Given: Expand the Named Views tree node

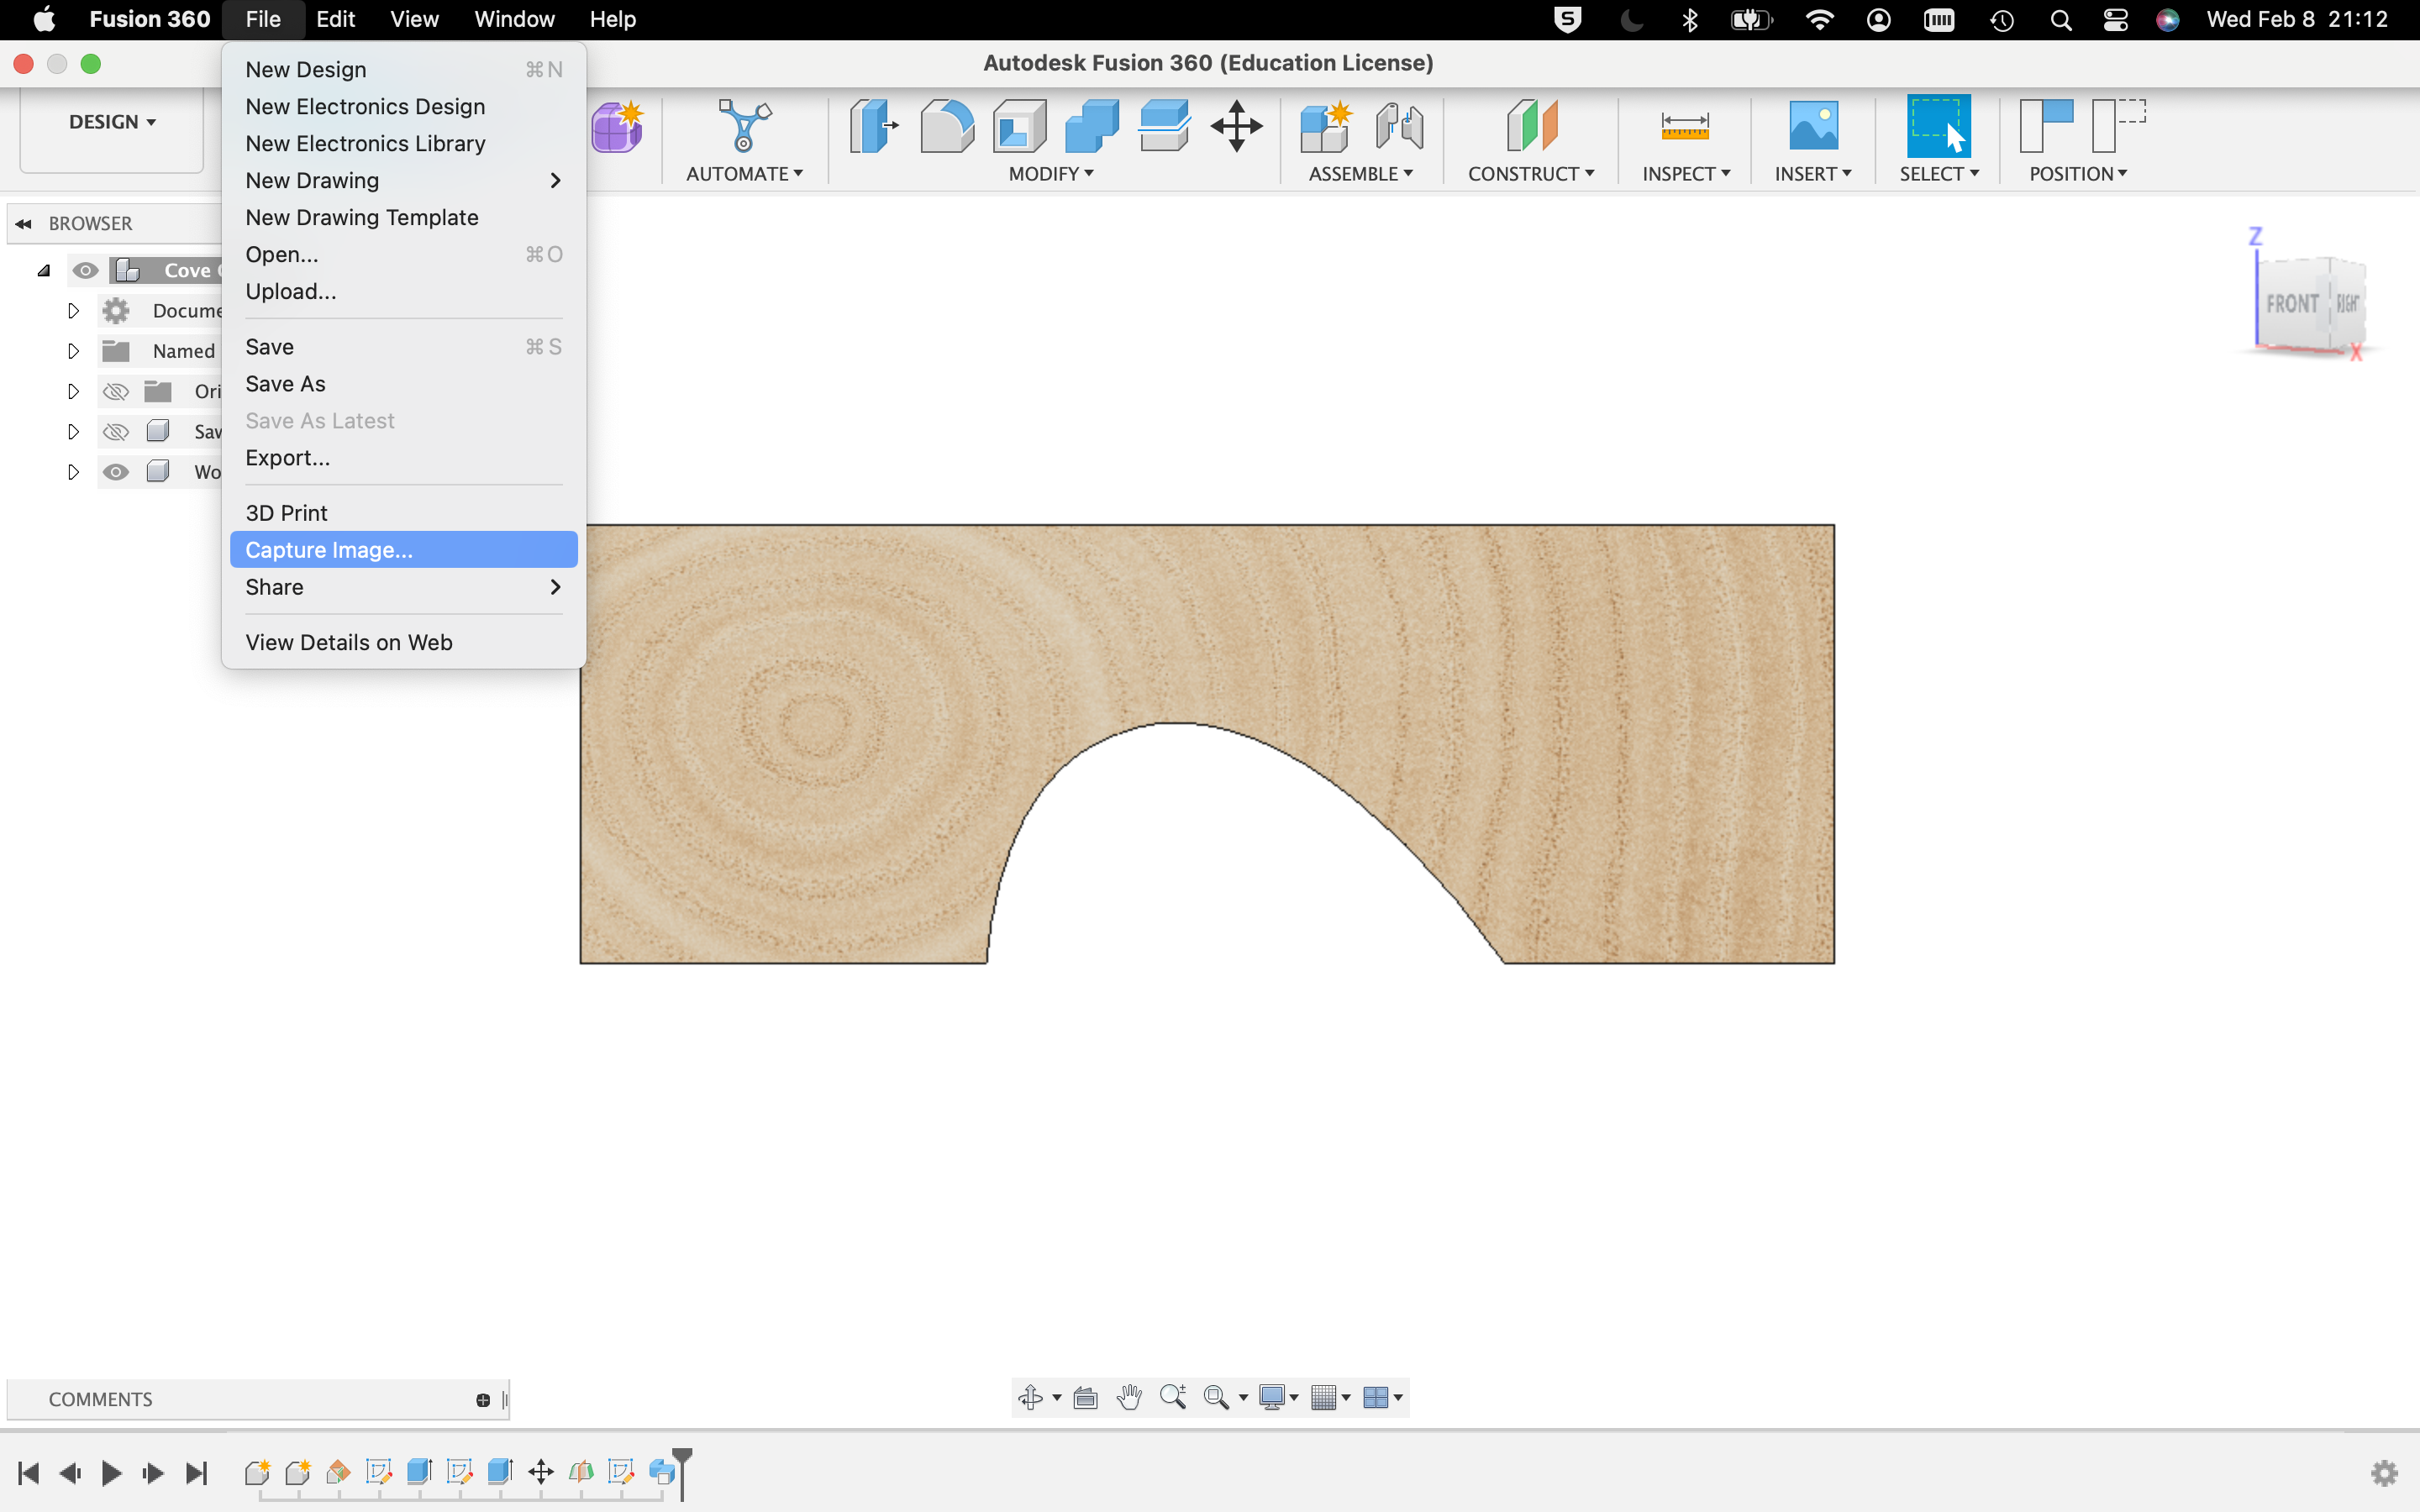Looking at the screenshot, I should pos(73,351).
